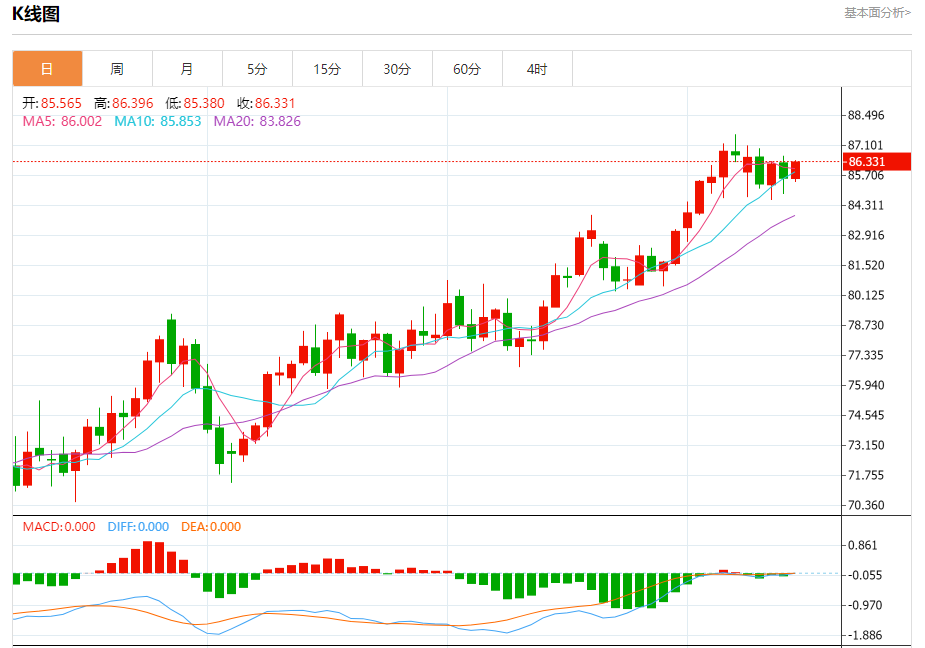This screenshot has width=925, height=648.
Task: Open the 4时 interval tab
Action: (x=537, y=69)
